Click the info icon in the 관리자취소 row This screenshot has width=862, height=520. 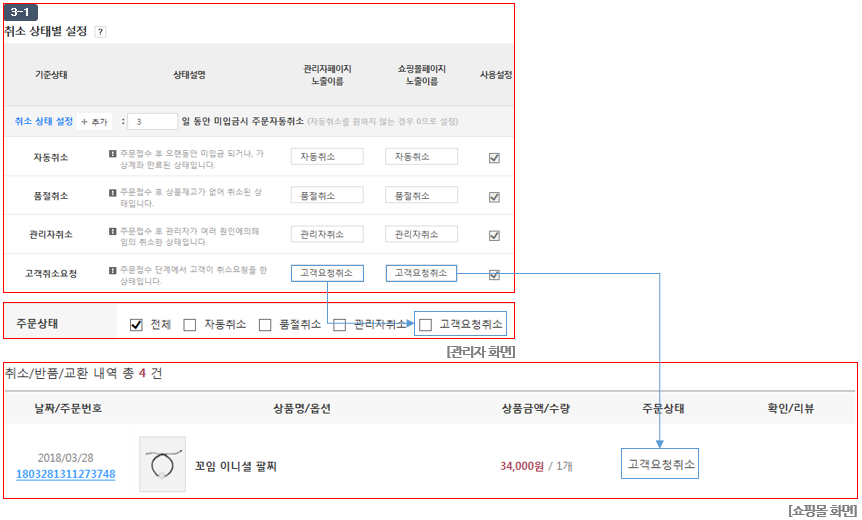112,231
